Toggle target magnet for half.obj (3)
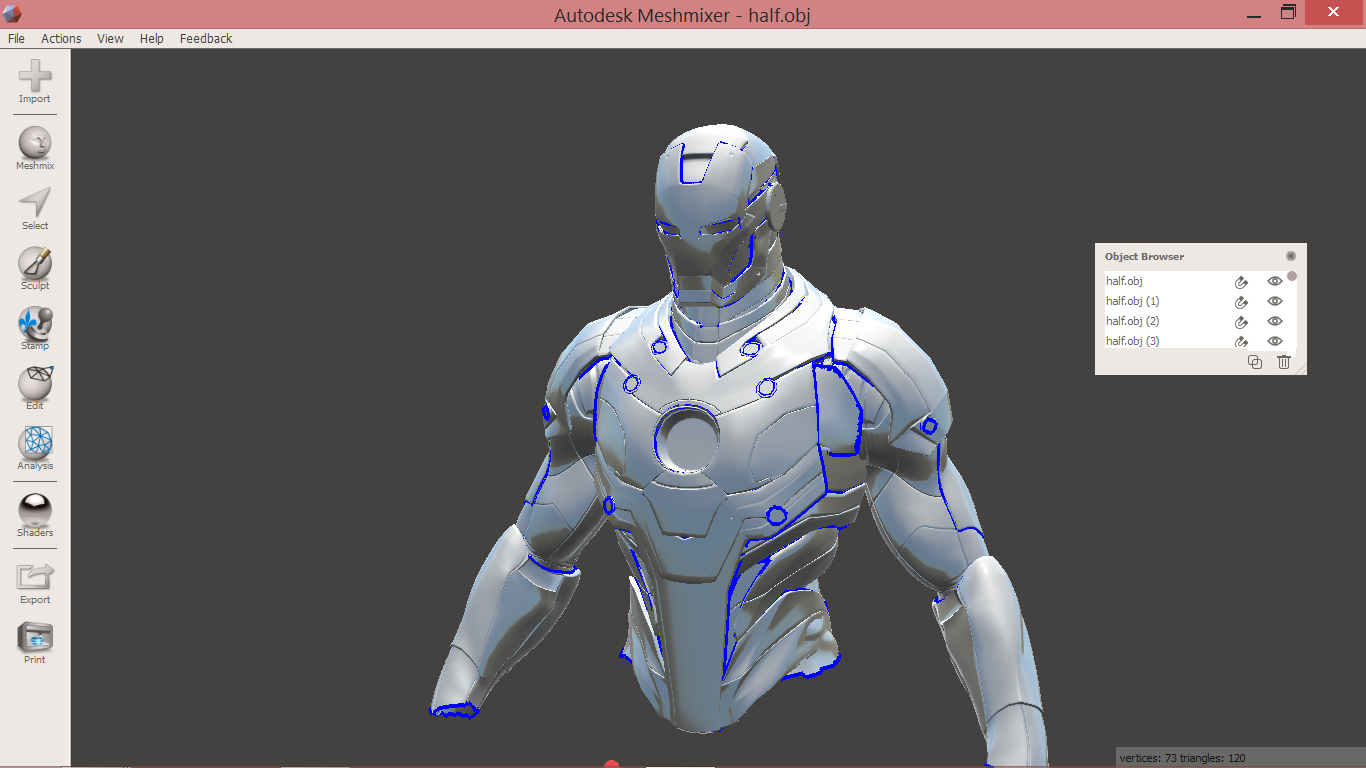 (1241, 341)
